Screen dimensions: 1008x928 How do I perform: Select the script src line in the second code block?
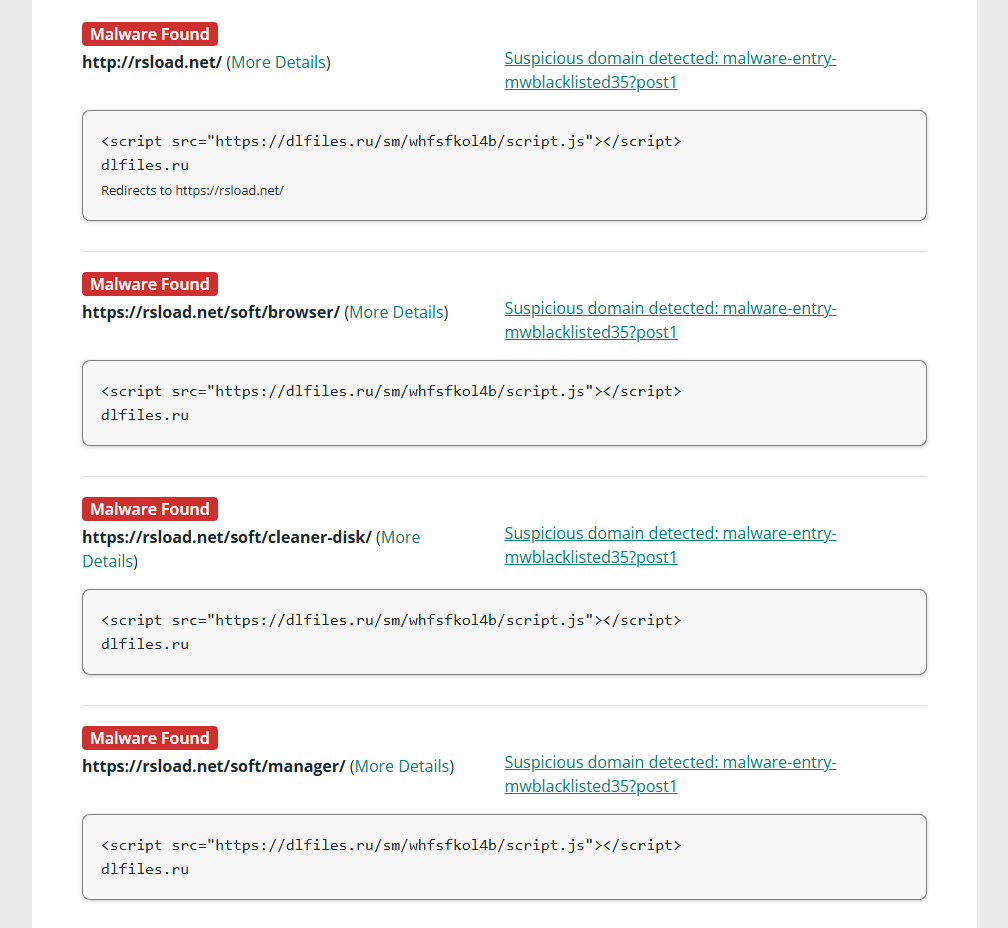point(391,391)
